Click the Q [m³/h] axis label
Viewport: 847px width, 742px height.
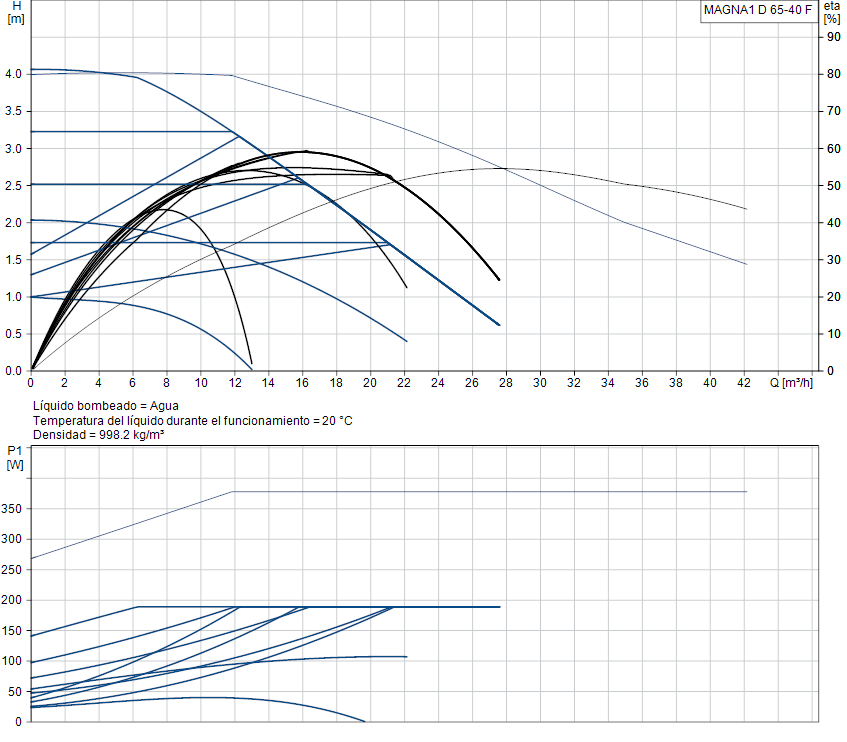[791, 383]
